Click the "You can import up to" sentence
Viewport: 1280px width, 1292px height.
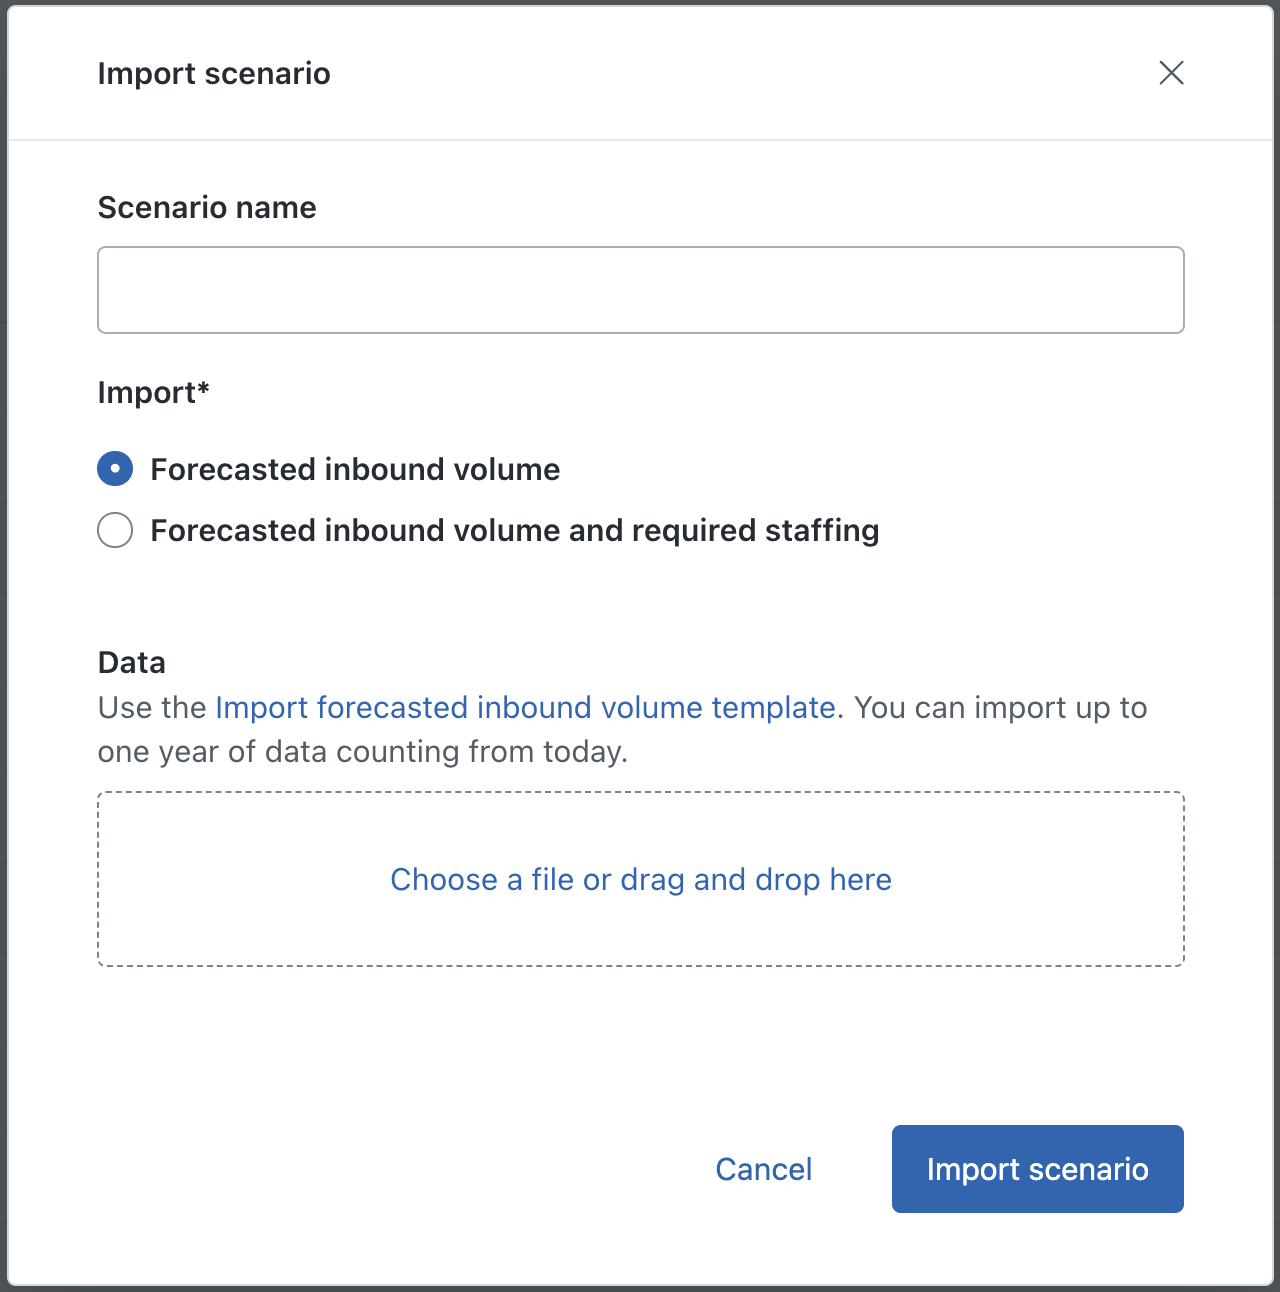(1000, 708)
